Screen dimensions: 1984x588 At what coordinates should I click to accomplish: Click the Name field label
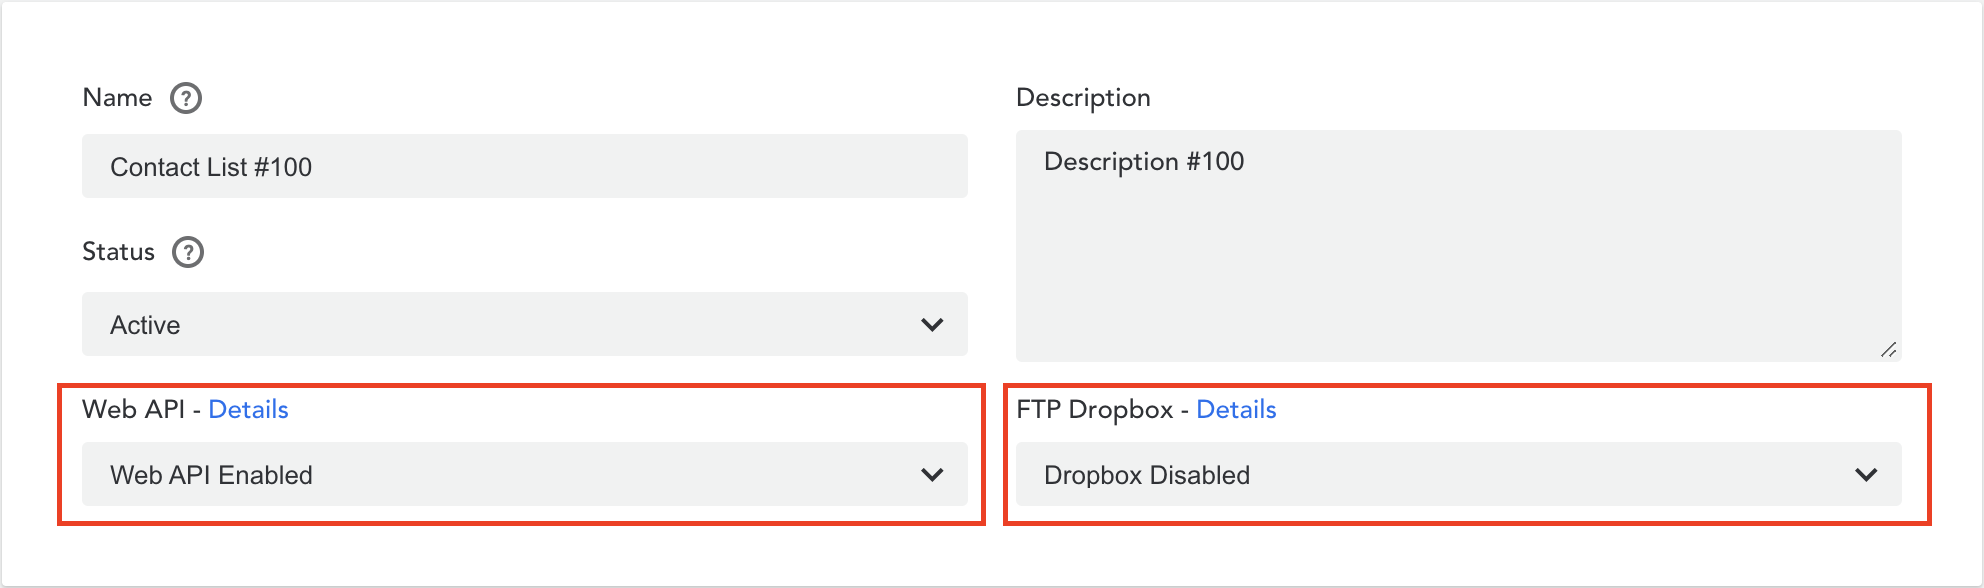pyautogui.click(x=117, y=98)
